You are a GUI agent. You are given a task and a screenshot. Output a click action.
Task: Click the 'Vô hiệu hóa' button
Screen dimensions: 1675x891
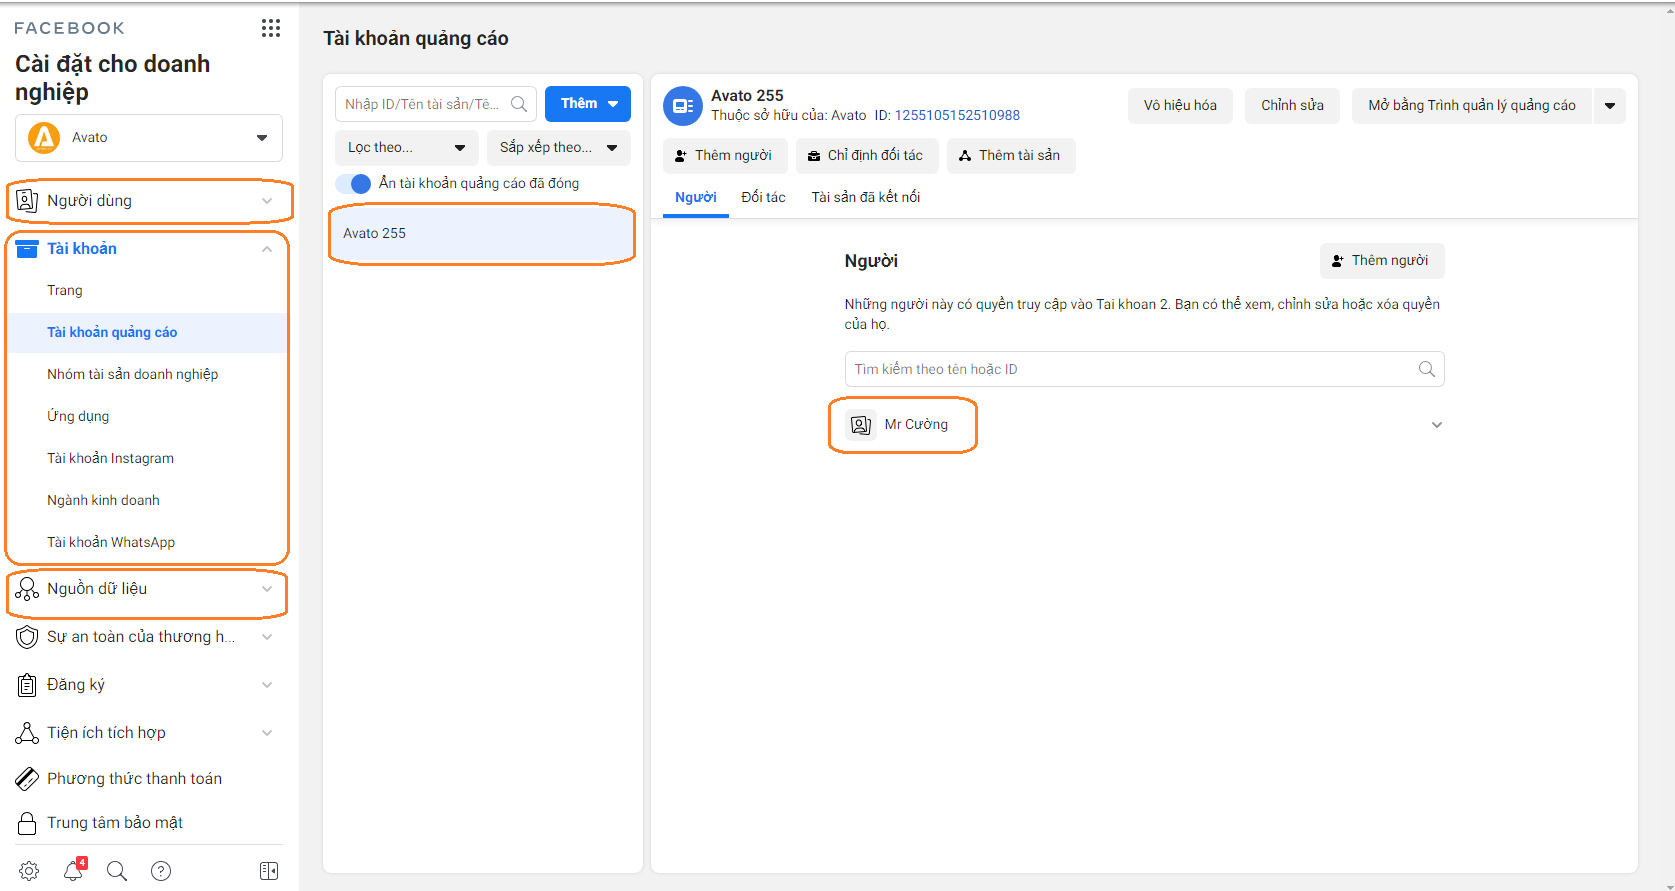coord(1180,106)
